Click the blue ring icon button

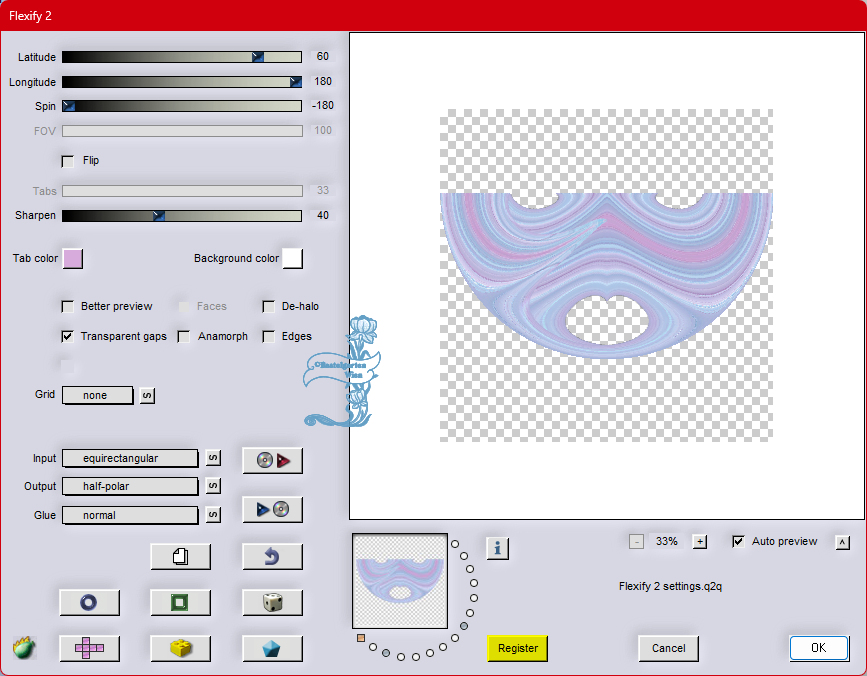(x=90, y=602)
